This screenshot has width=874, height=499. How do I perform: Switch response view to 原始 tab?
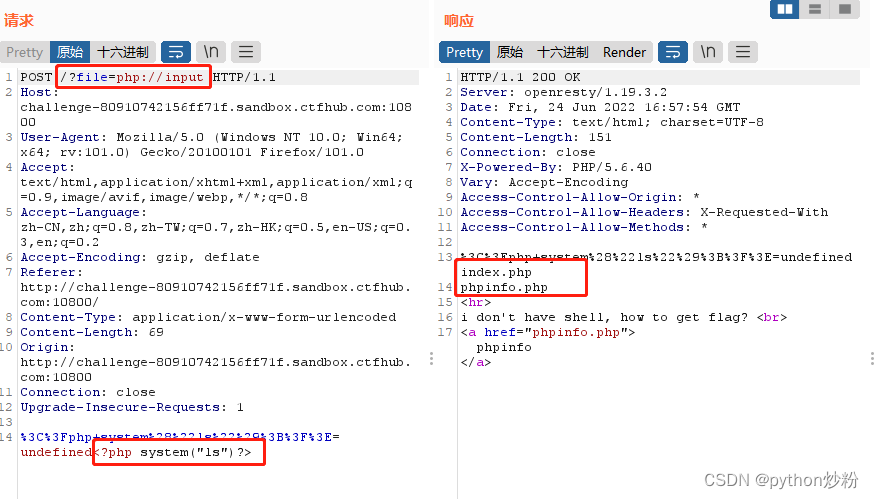click(x=509, y=52)
